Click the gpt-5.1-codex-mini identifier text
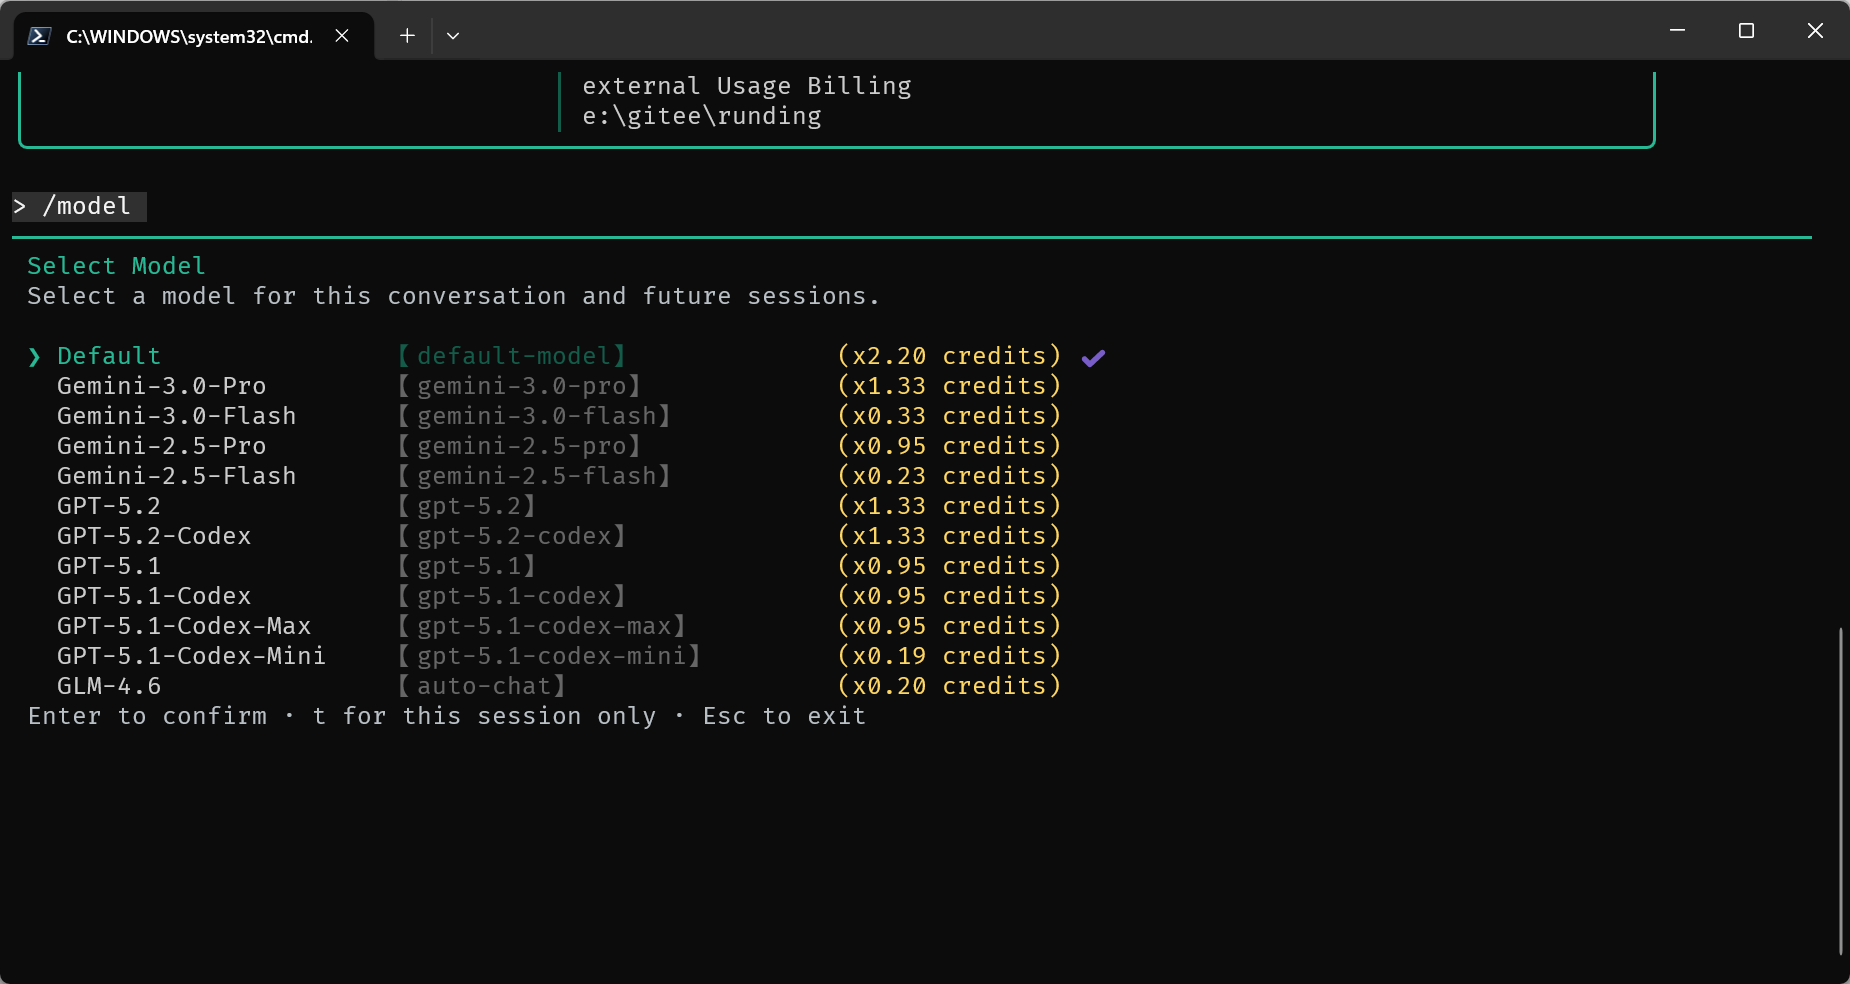This screenshot has width=1850, height=984. (x=550, y=656)
